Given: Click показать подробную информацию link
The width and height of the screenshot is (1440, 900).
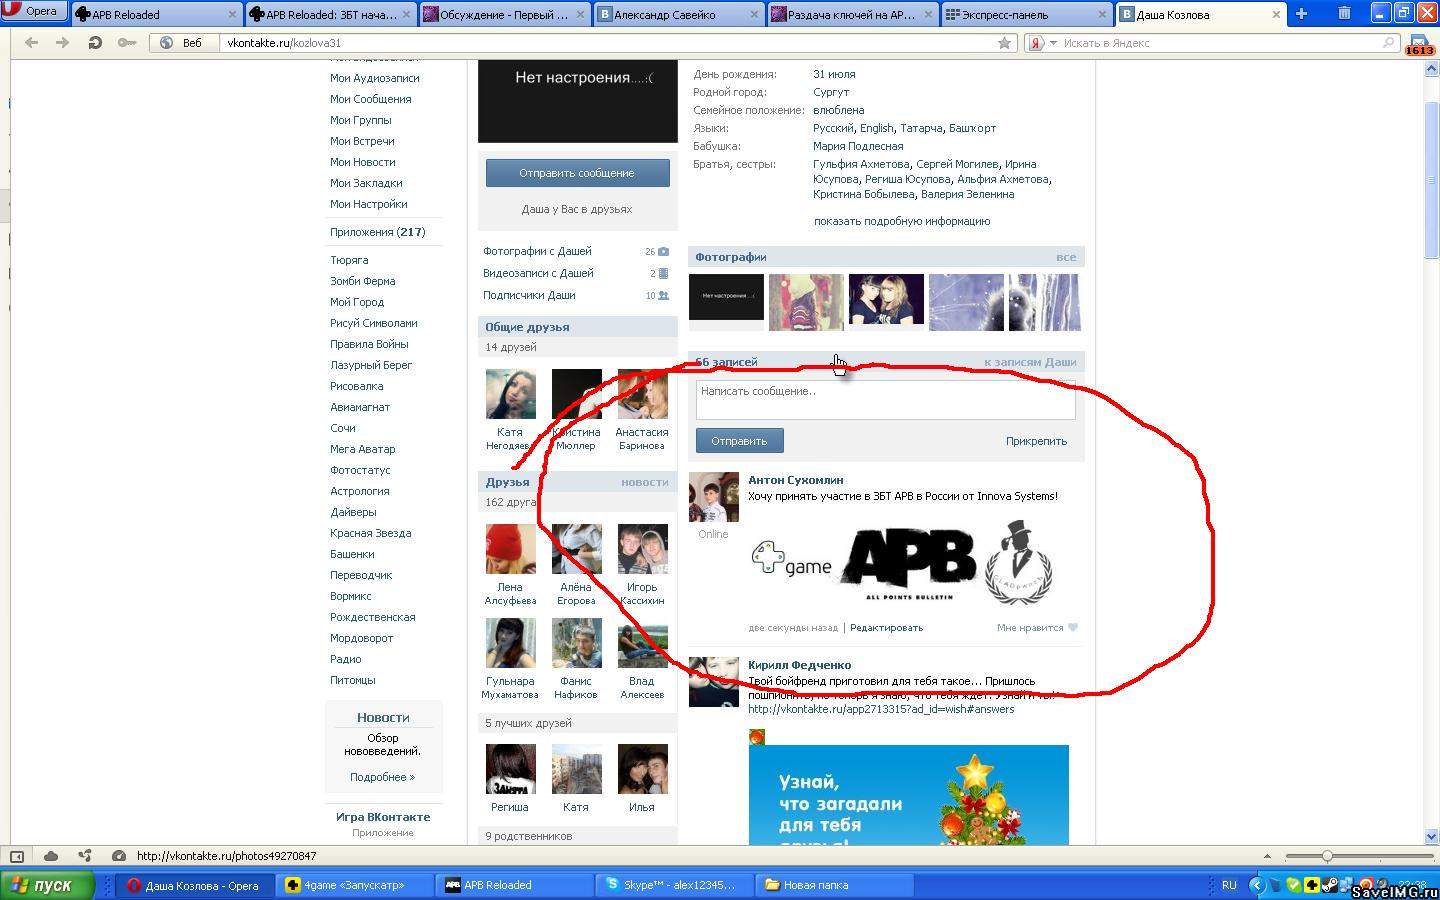Looking at the screenshot, I should [x=902, y=221].
